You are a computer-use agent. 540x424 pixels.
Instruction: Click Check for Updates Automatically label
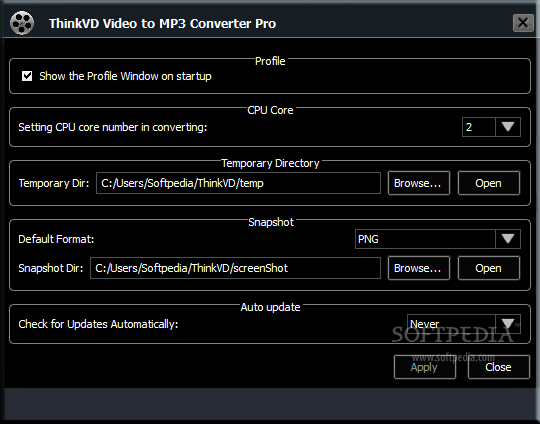(98, 324)
